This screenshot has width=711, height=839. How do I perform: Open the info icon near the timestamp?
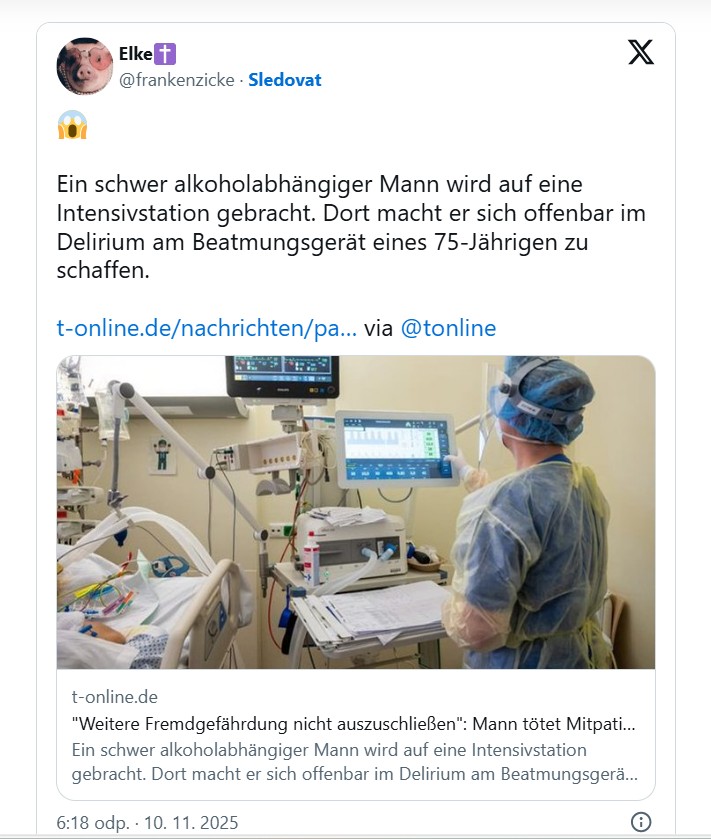pyautogui.click(x=641, y=822)
